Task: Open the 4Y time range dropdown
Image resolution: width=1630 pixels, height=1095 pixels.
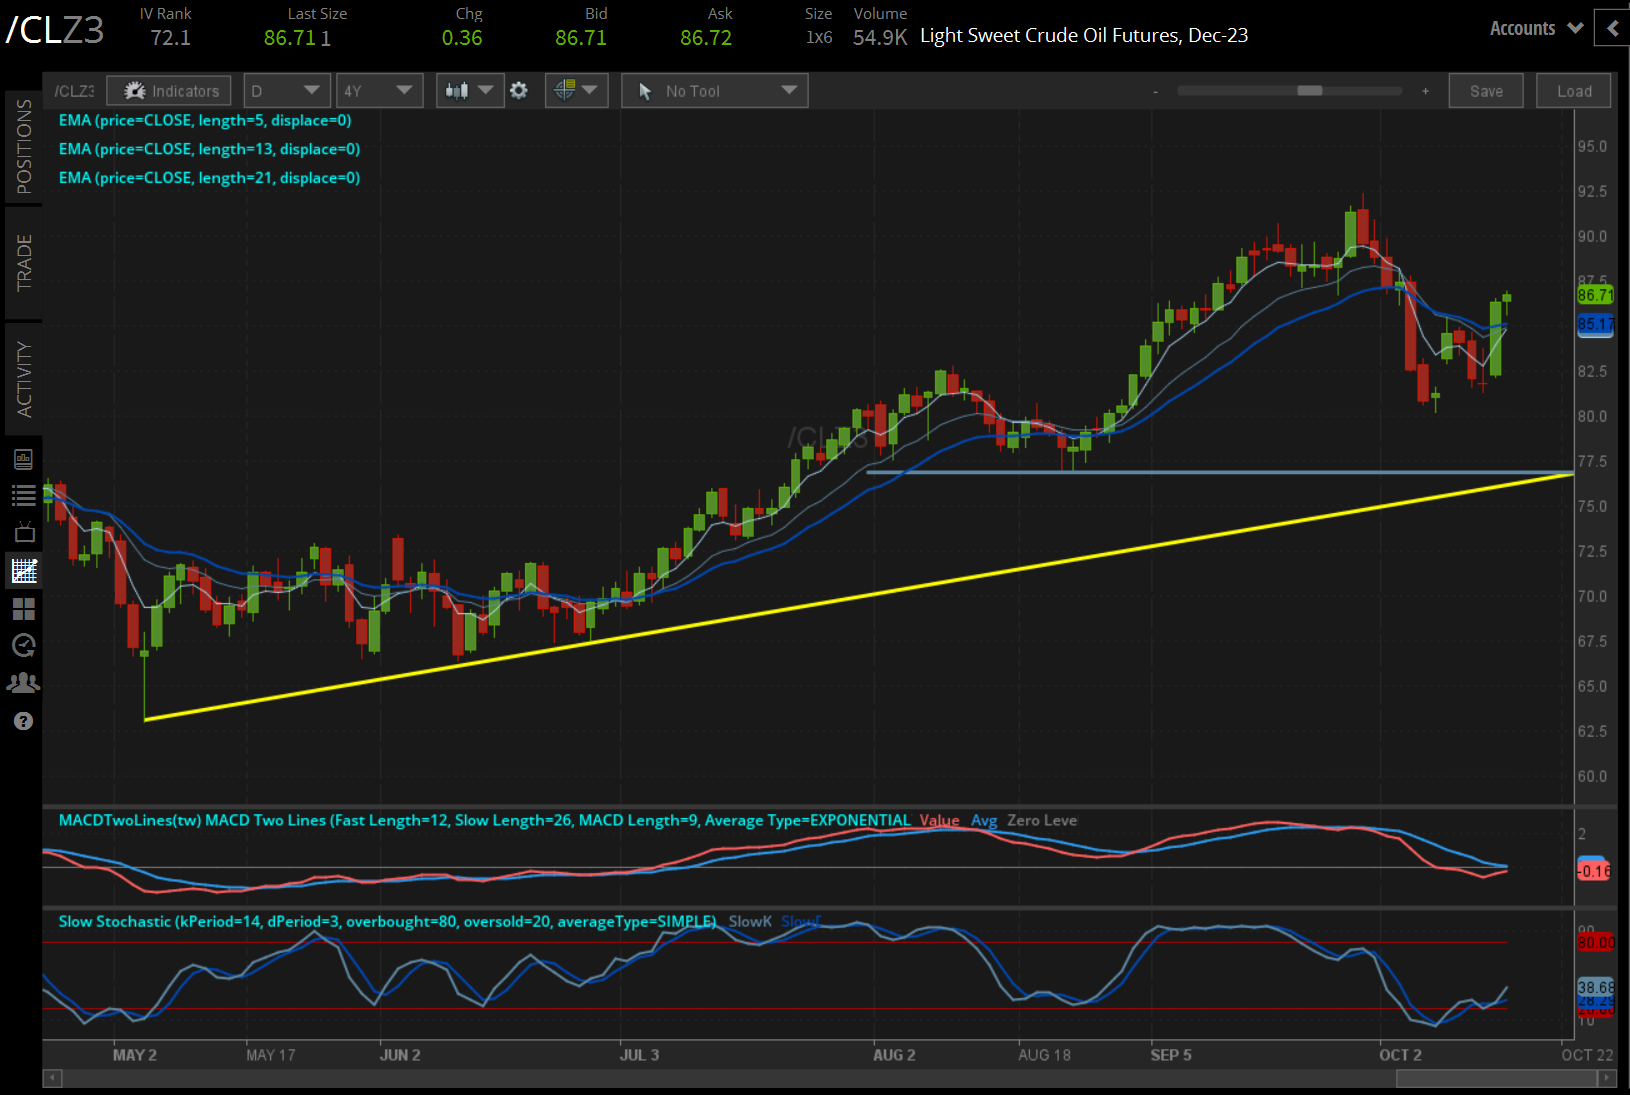Action: click(x=379, y=91)
